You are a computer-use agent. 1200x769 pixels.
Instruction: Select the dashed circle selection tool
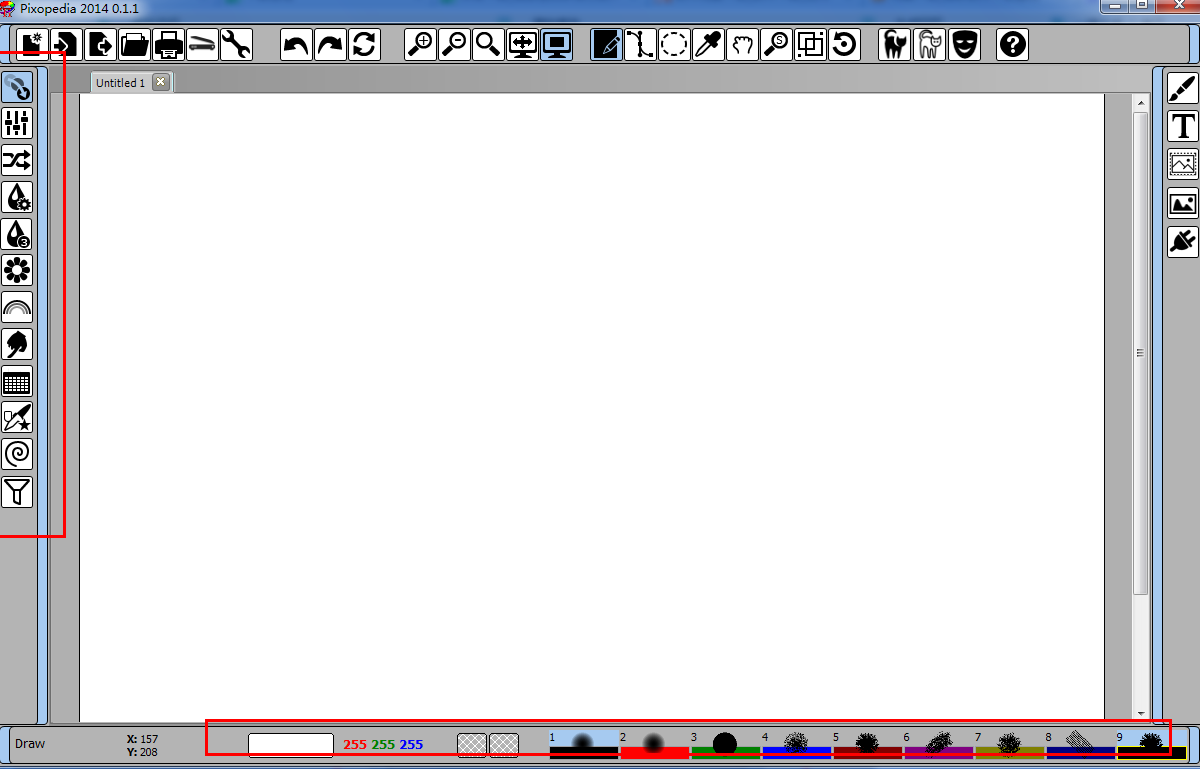click(x=674, y=44)
